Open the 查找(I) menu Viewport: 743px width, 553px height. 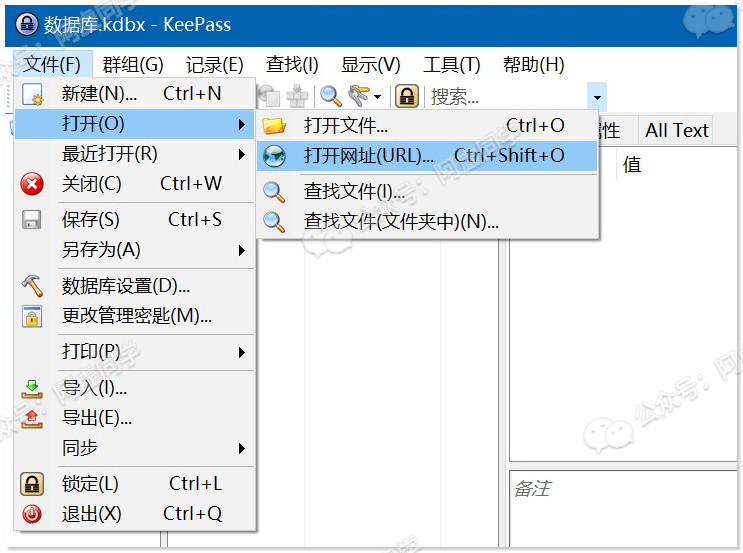(292, 64)
